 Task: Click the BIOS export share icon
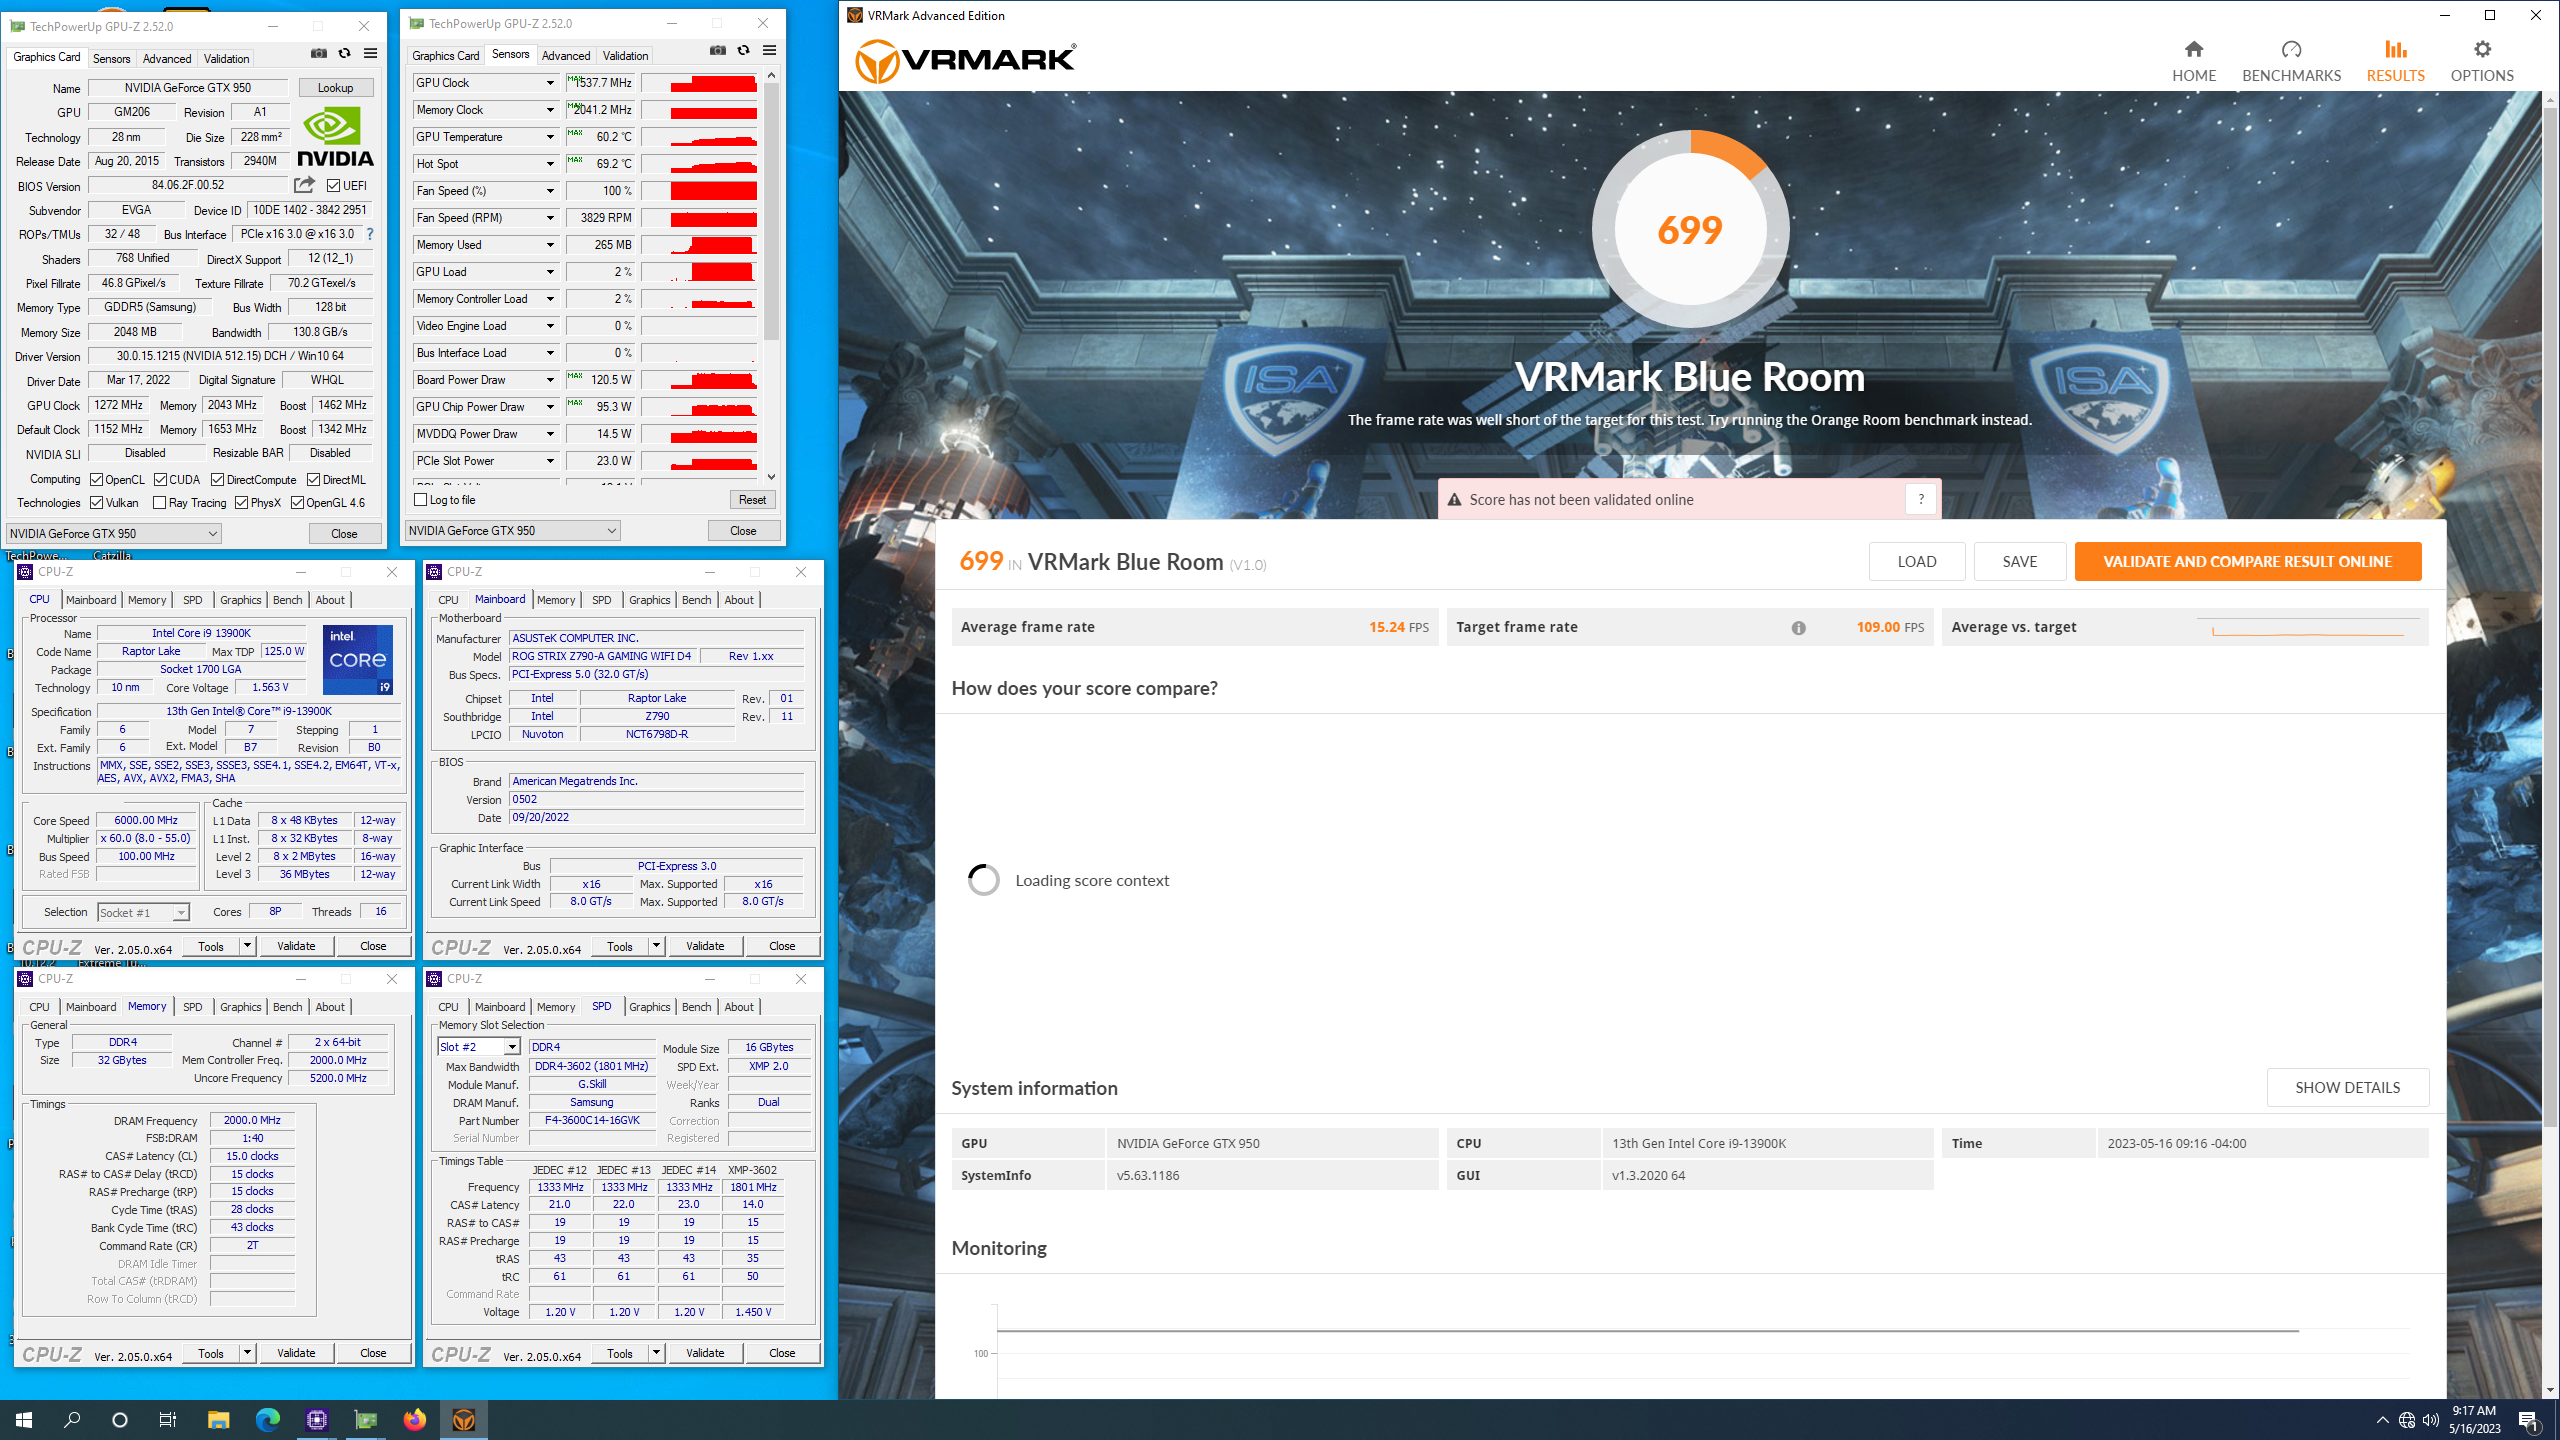(304, 185)
